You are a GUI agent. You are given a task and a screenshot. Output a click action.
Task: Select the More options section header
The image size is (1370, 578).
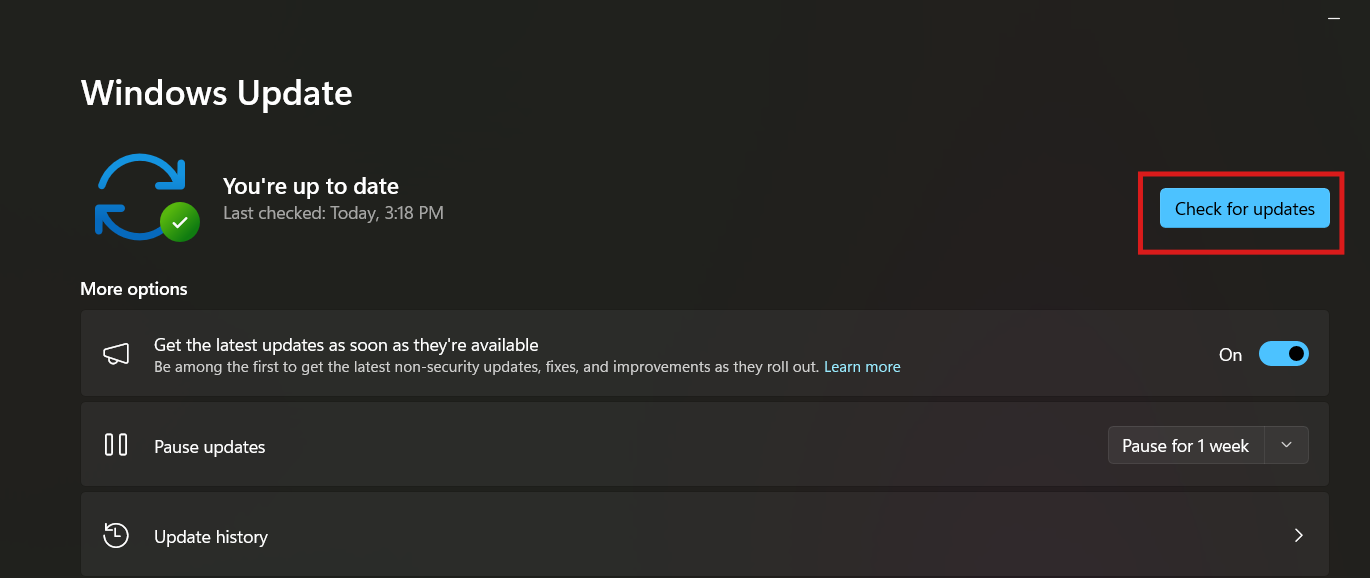click(x=133, y=288)
